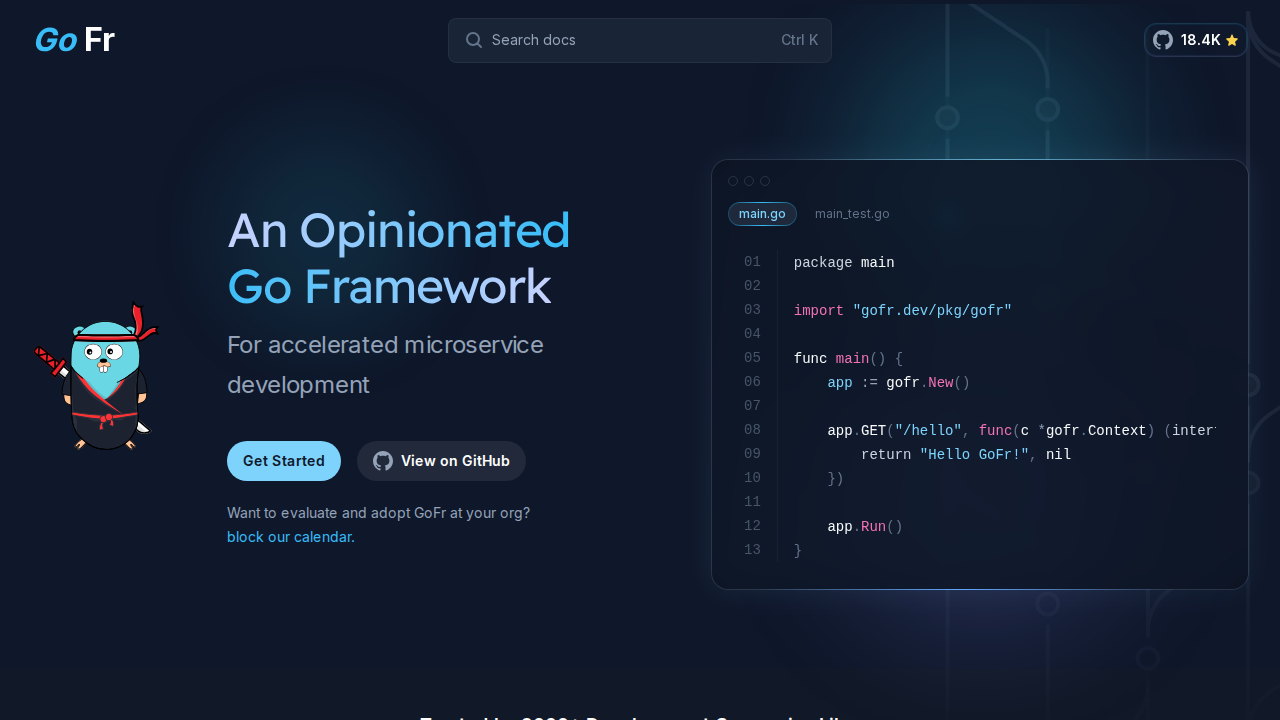Image resolution: width=1280 pixels, height=720 pixels.
Task: Click the "Hello GoFr!" string in code
Action: click(x=974, y=454)
